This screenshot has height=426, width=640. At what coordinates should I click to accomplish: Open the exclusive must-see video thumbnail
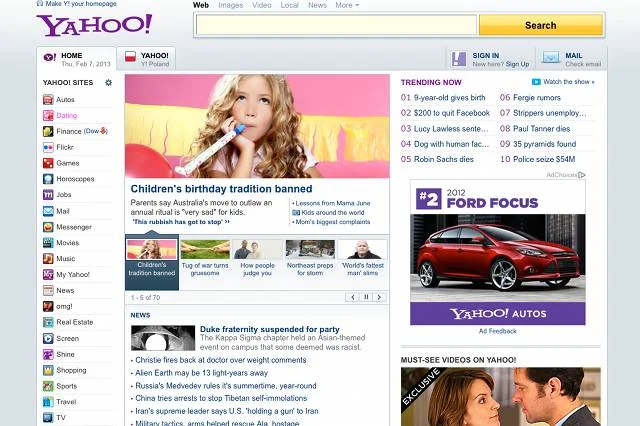tap(500, 397)
